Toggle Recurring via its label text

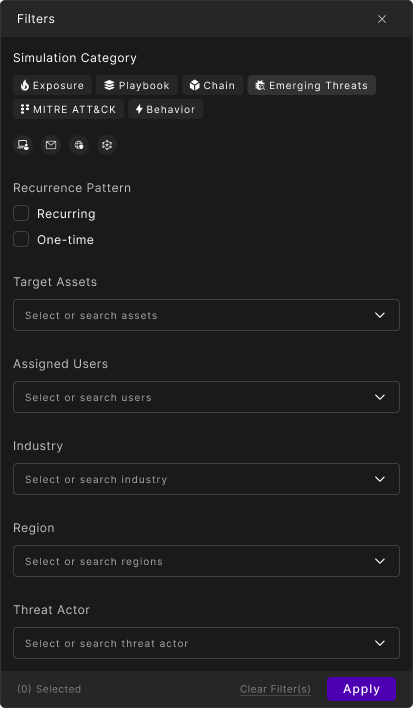(x=66, y=214)
